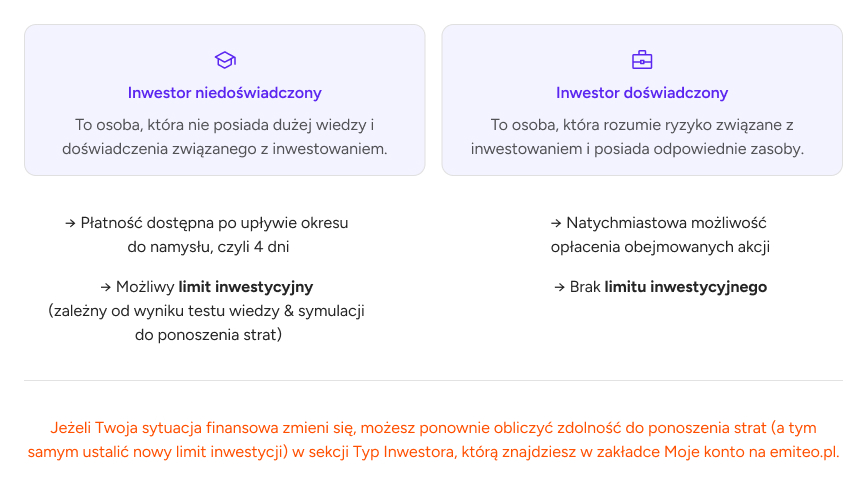Screen dimensions: 867x487
Task: Click the briefcase icon
Action: [642, 60]
